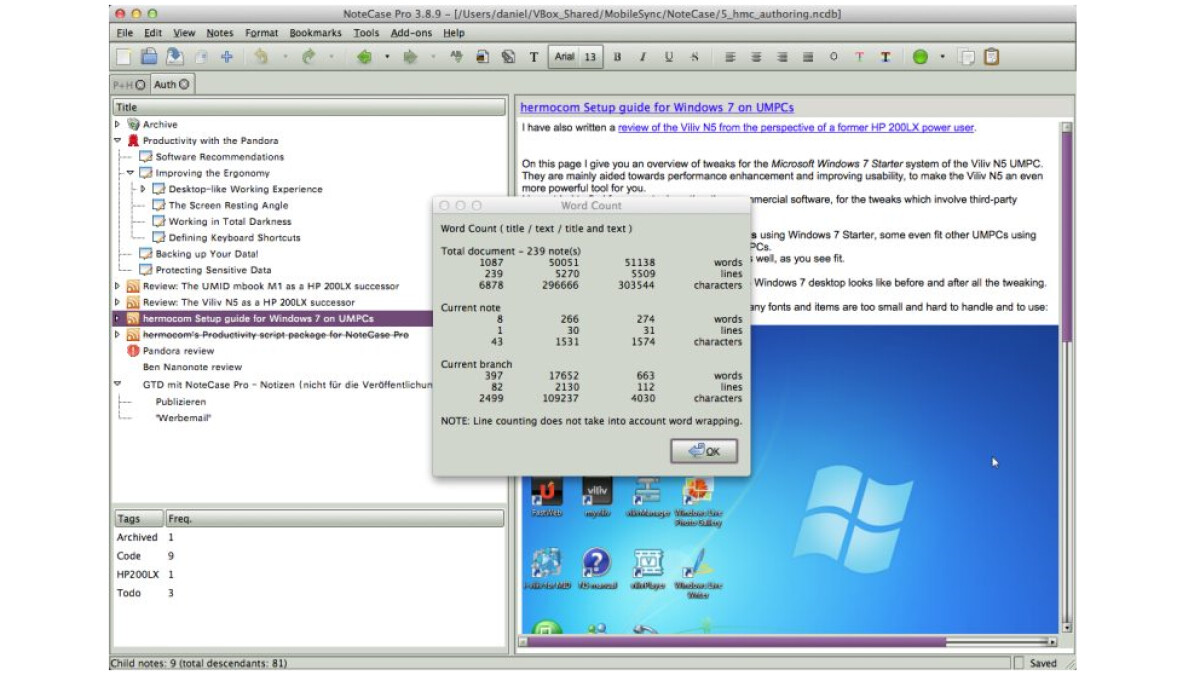Screen dimensions: 1200x675
Task: Click the blue plus Insert Node icon
Action: [227, 57]
